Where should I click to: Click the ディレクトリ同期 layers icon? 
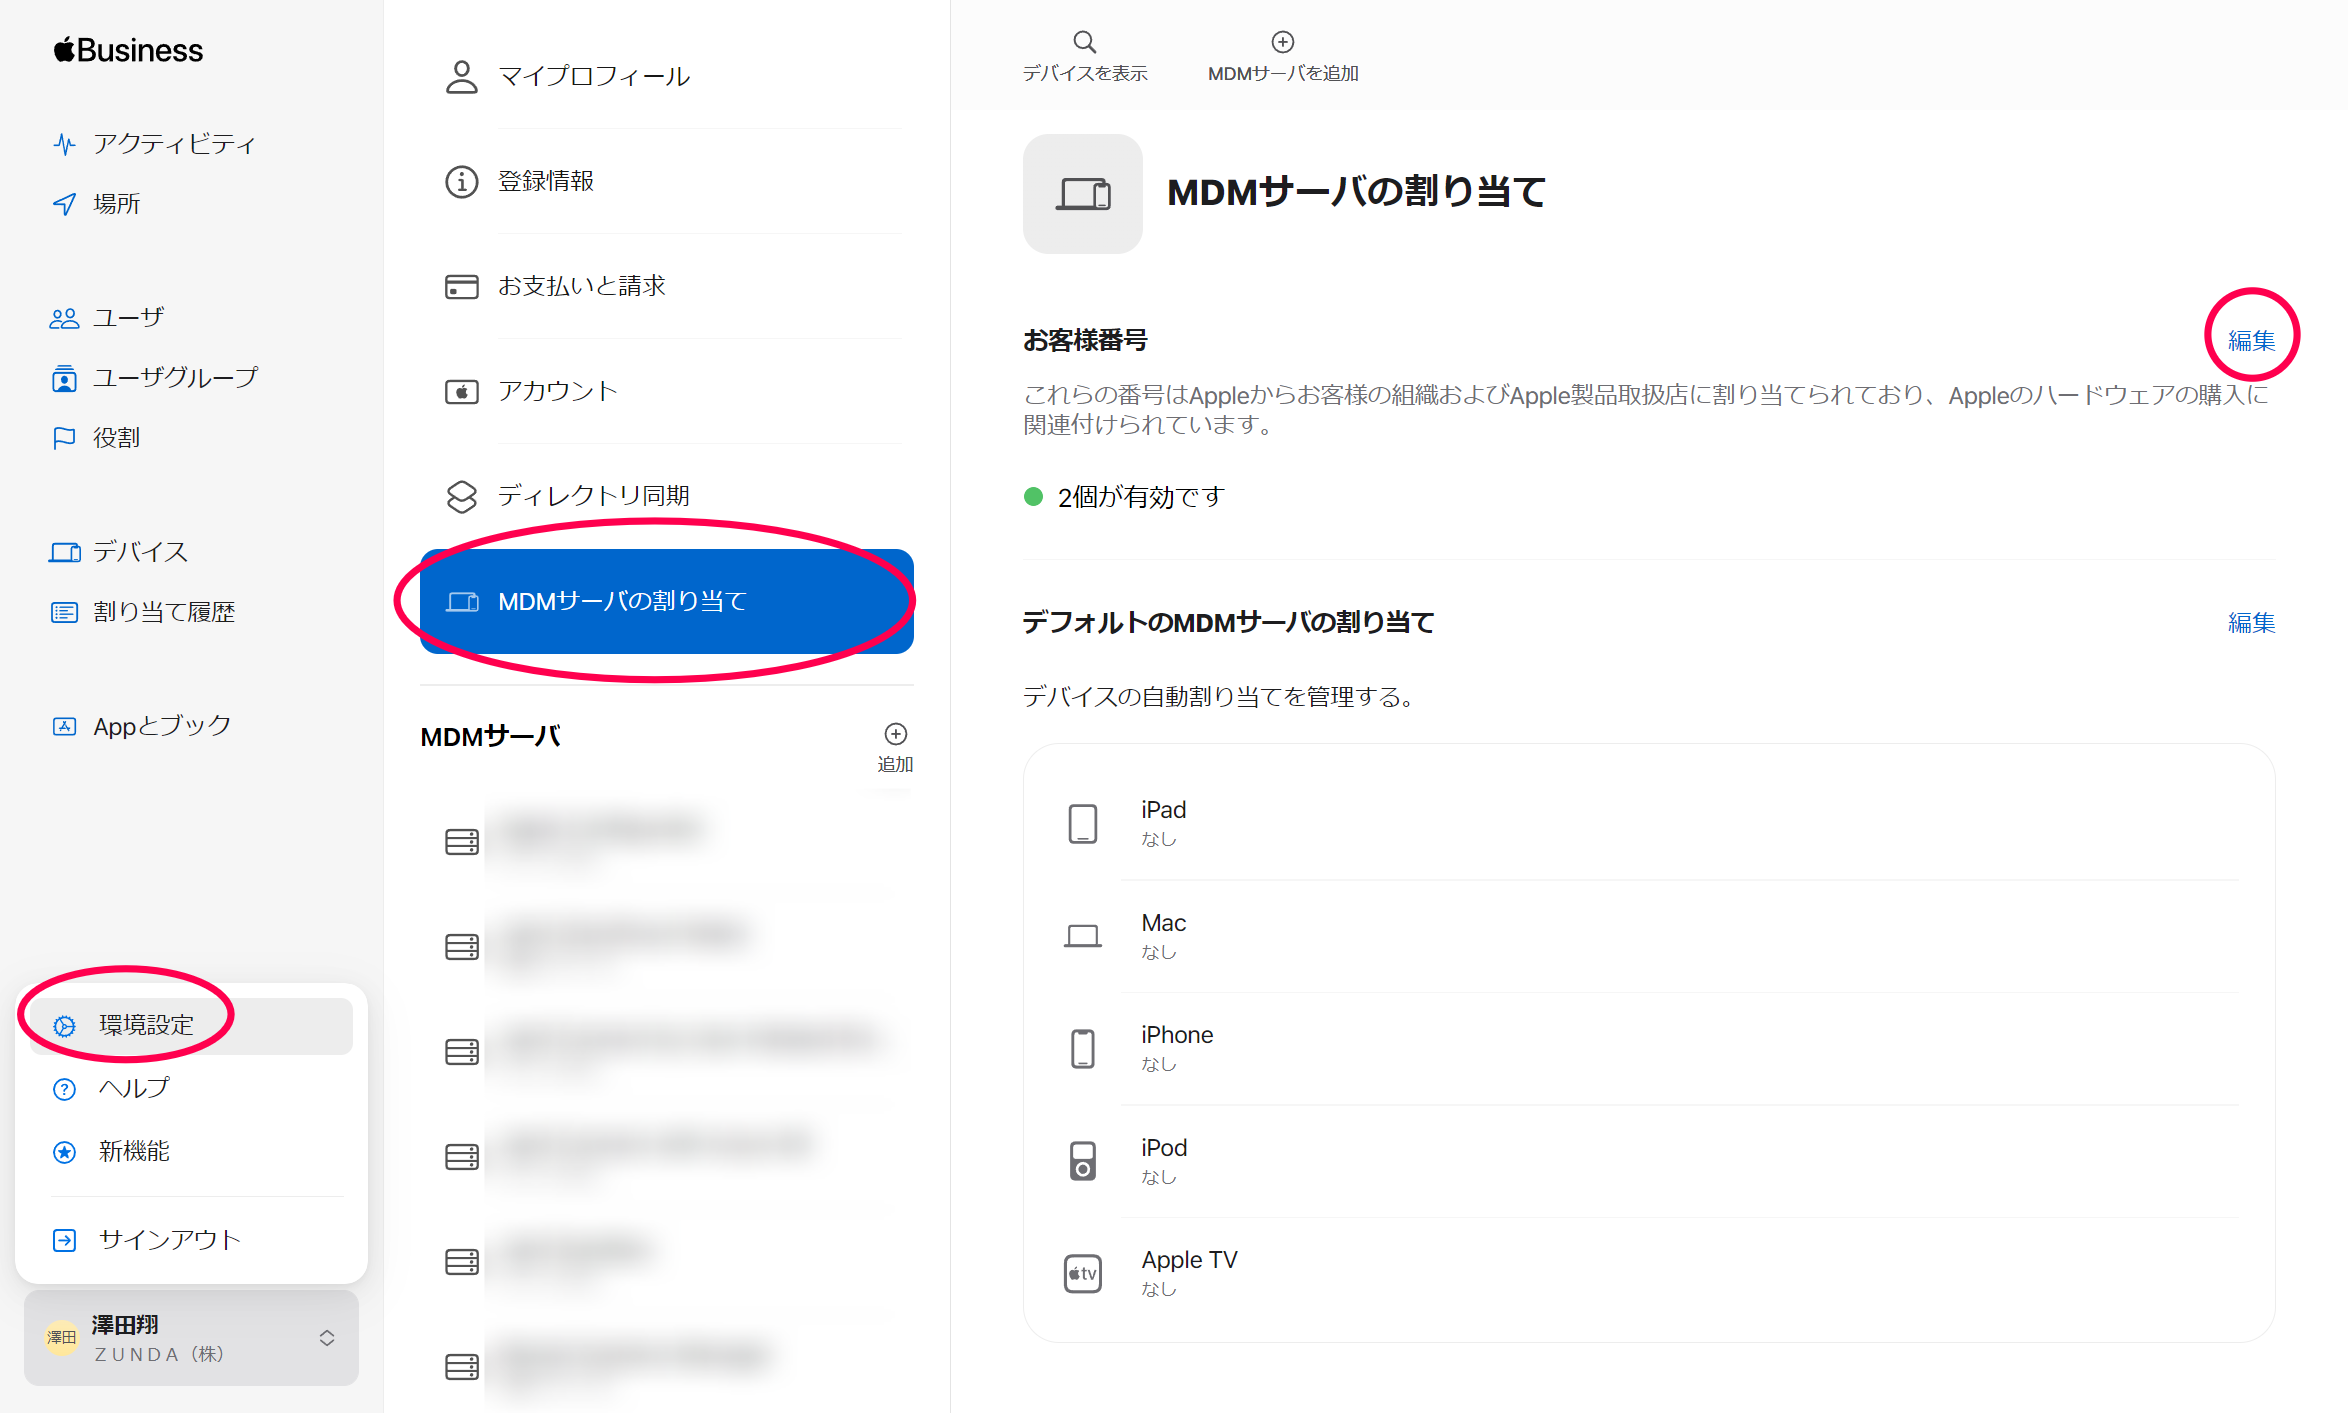461,497
